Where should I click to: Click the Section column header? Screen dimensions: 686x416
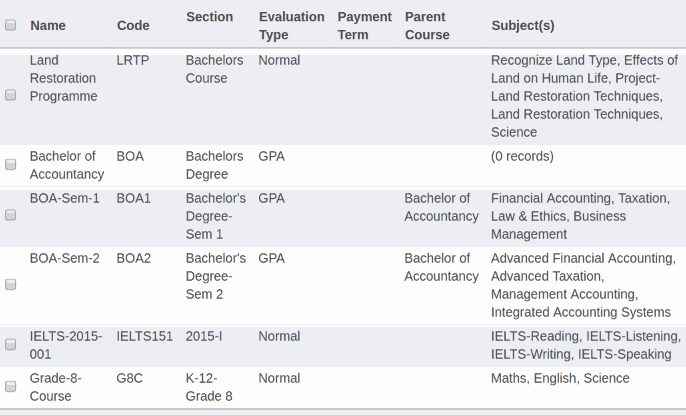tap(210, 17)
